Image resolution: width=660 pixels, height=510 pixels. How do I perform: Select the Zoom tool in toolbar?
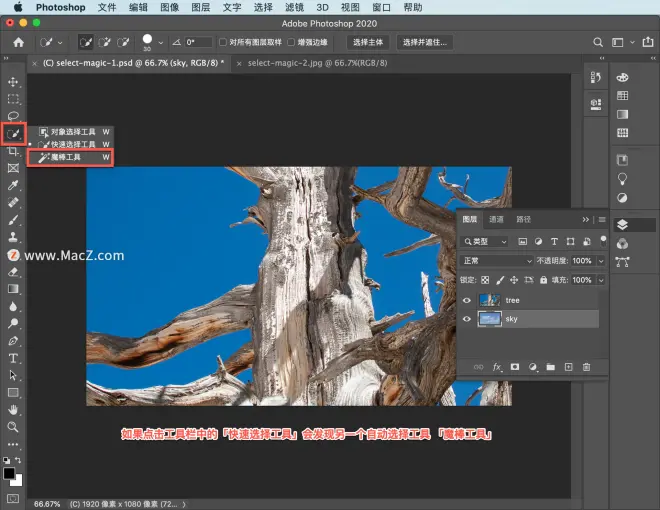pyautogui.click(x=13, y=427)
